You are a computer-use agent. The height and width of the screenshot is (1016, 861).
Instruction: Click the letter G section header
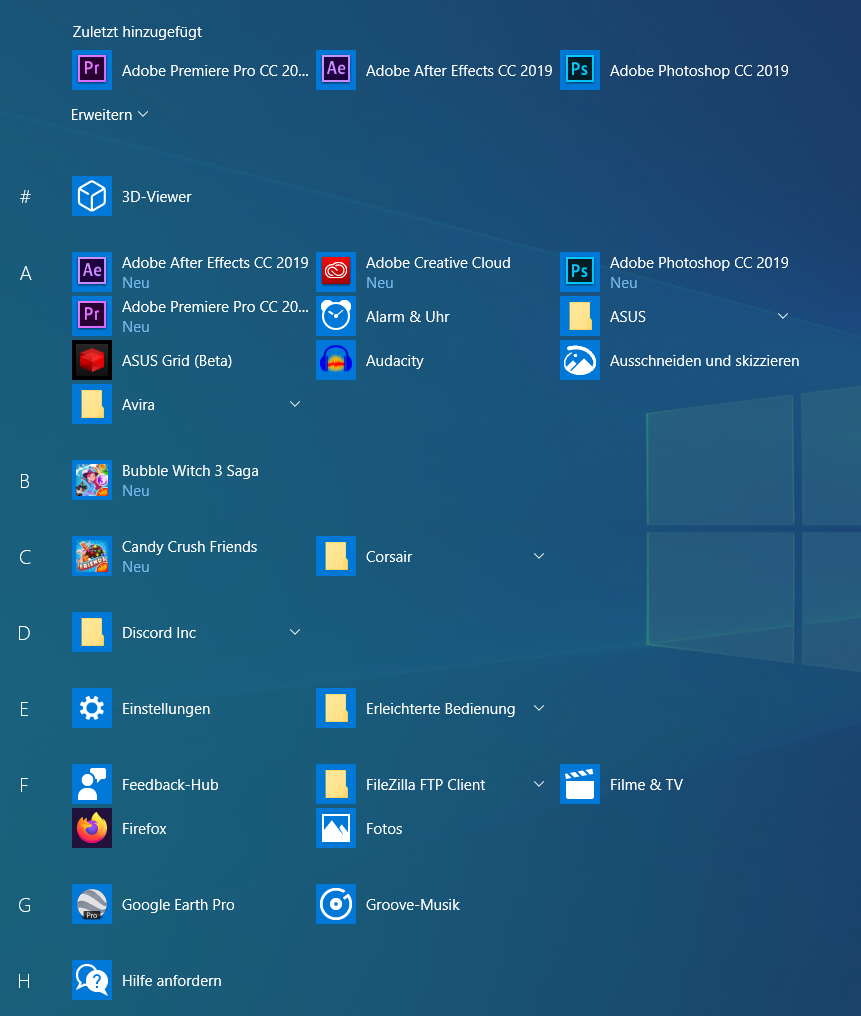pyautogui.click(x=25, y=905)
